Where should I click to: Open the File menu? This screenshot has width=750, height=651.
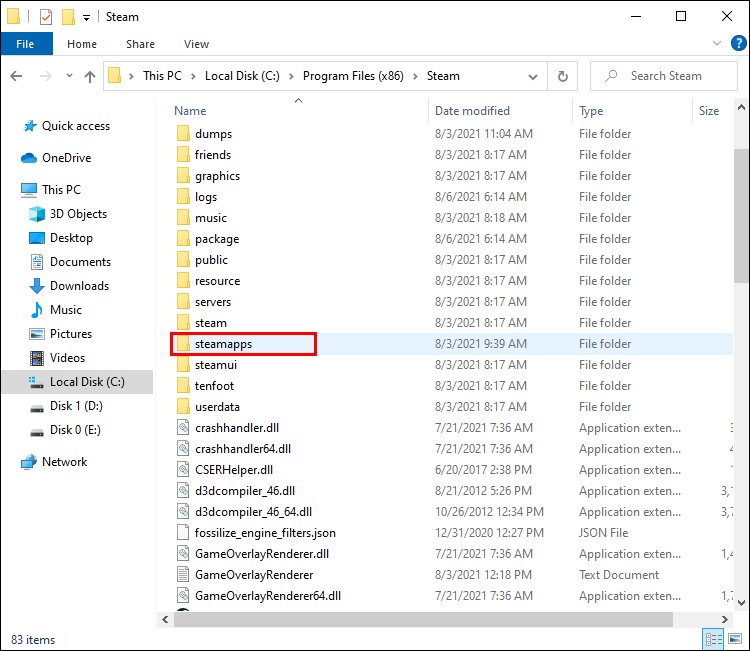(26, 44)
